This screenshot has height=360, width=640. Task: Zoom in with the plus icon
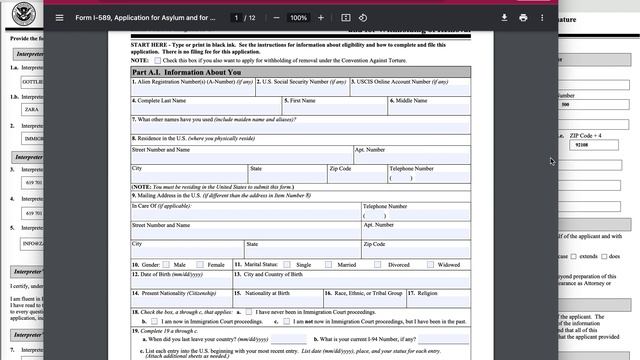click(321, 18)
